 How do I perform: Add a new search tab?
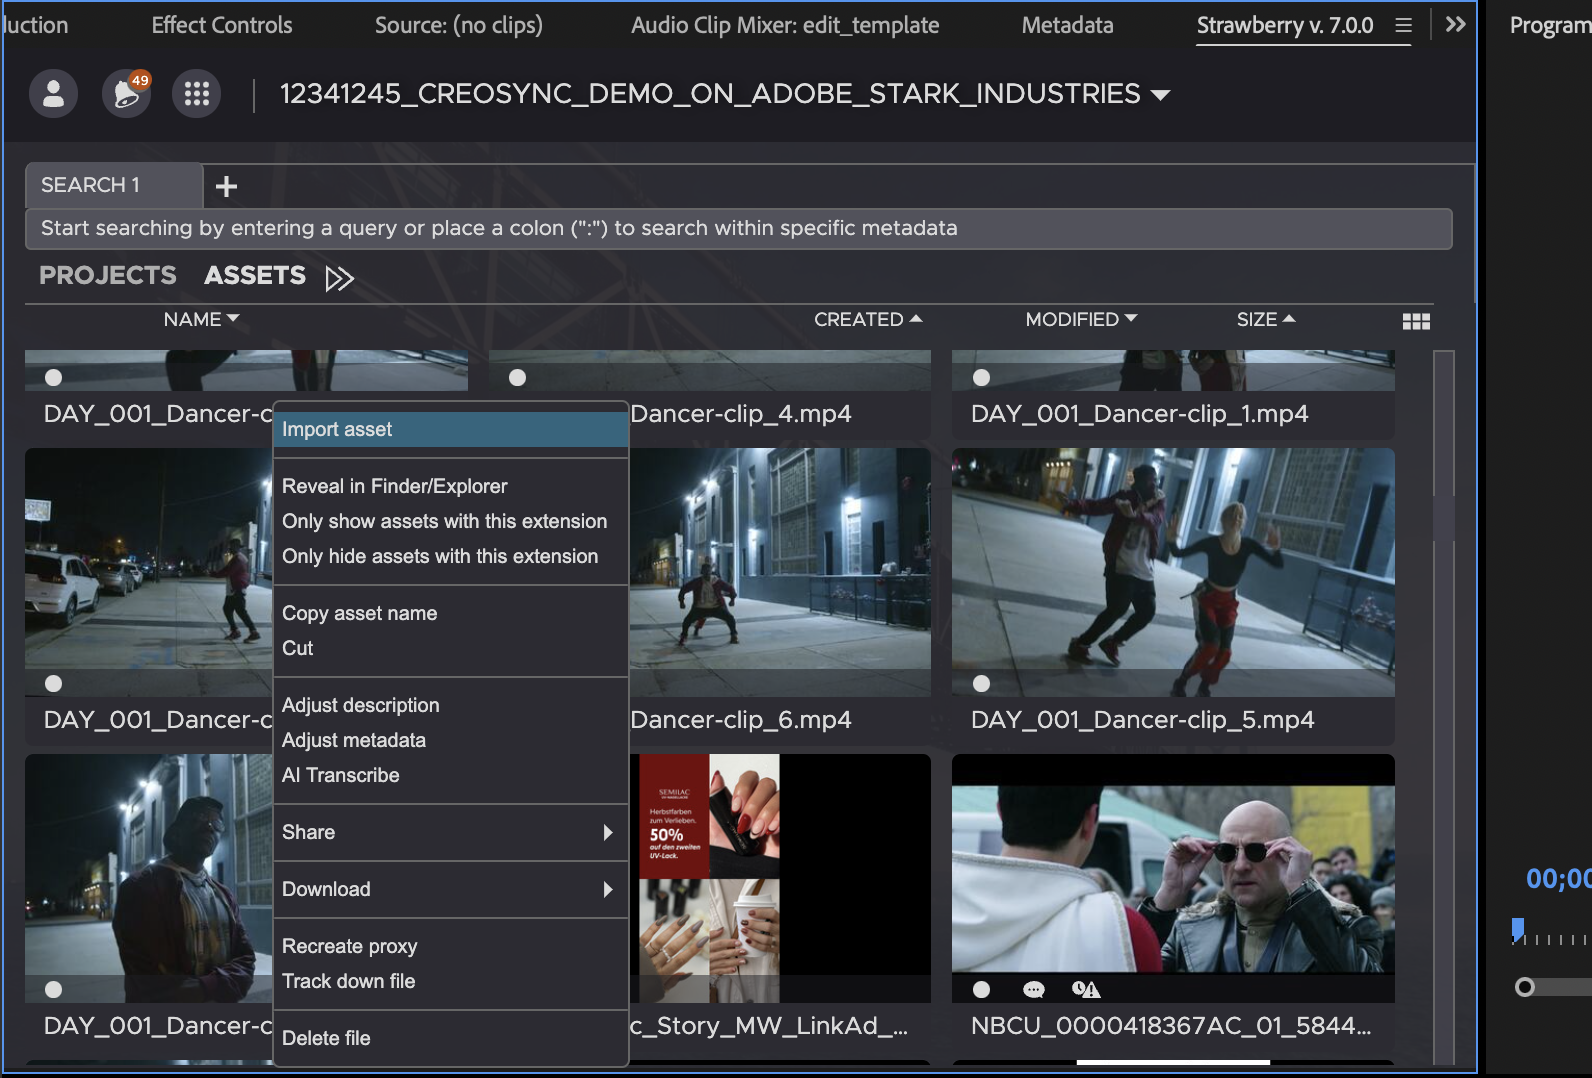227,186
